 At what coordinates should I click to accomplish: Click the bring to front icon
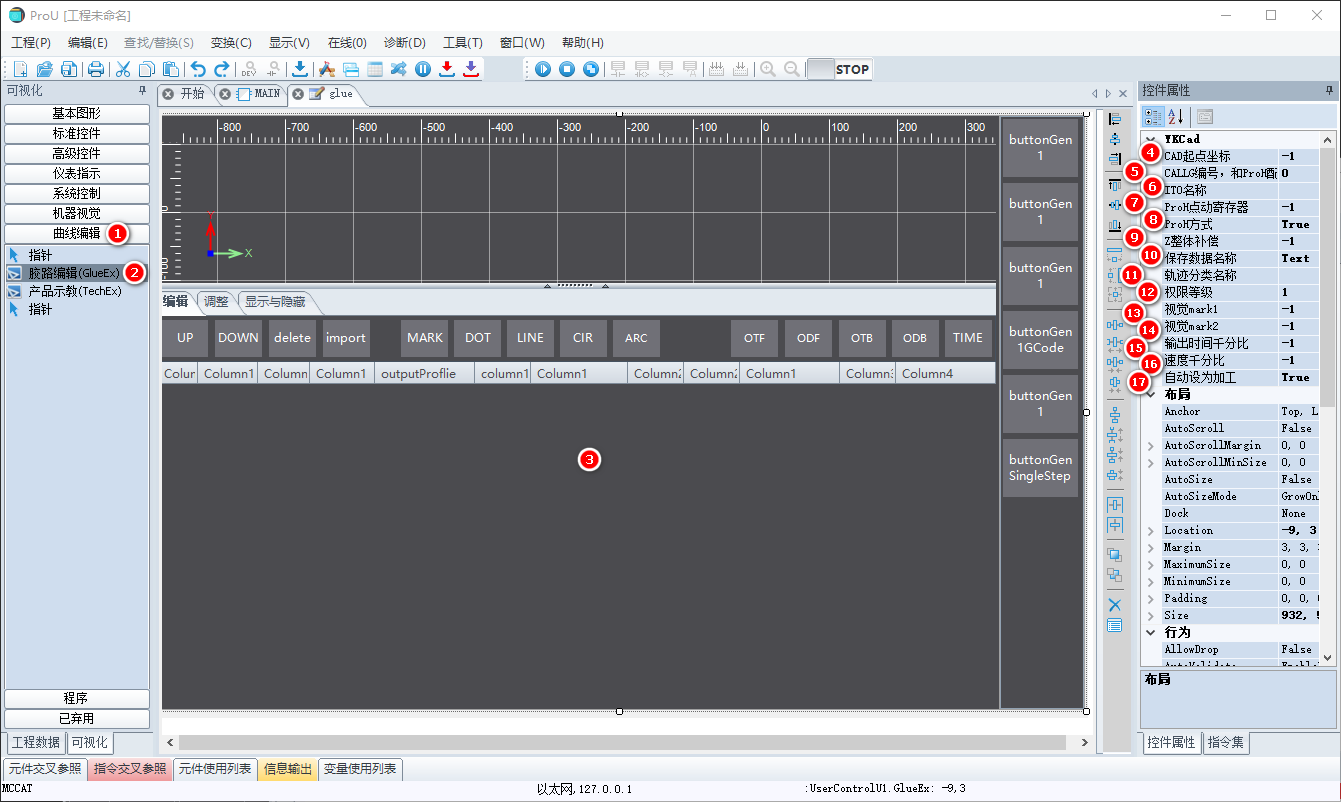1115,554
